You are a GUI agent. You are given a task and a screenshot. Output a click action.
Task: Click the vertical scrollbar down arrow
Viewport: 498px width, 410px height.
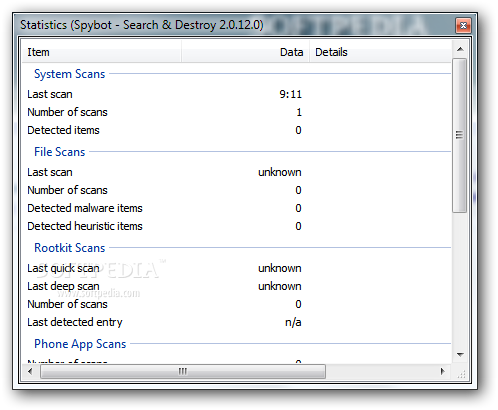pyautogui.click(x=460, y=355)
